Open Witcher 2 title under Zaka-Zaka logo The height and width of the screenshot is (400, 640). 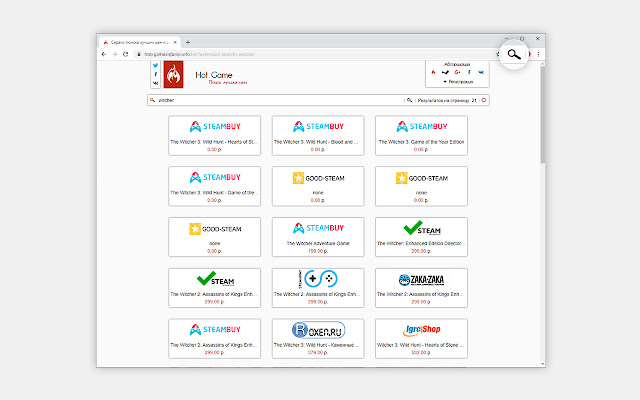coord(421,294)
